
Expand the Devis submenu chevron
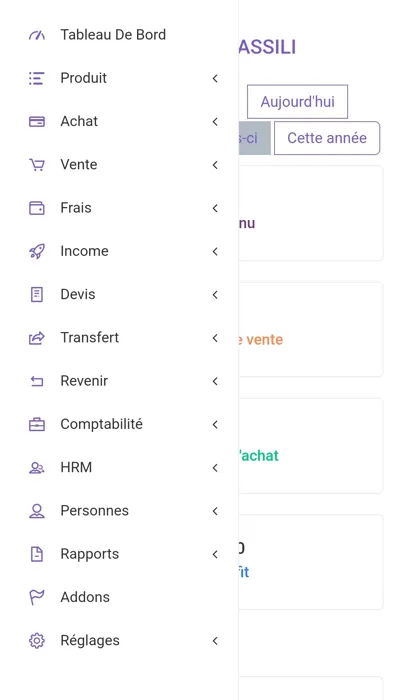pos(215,295)
